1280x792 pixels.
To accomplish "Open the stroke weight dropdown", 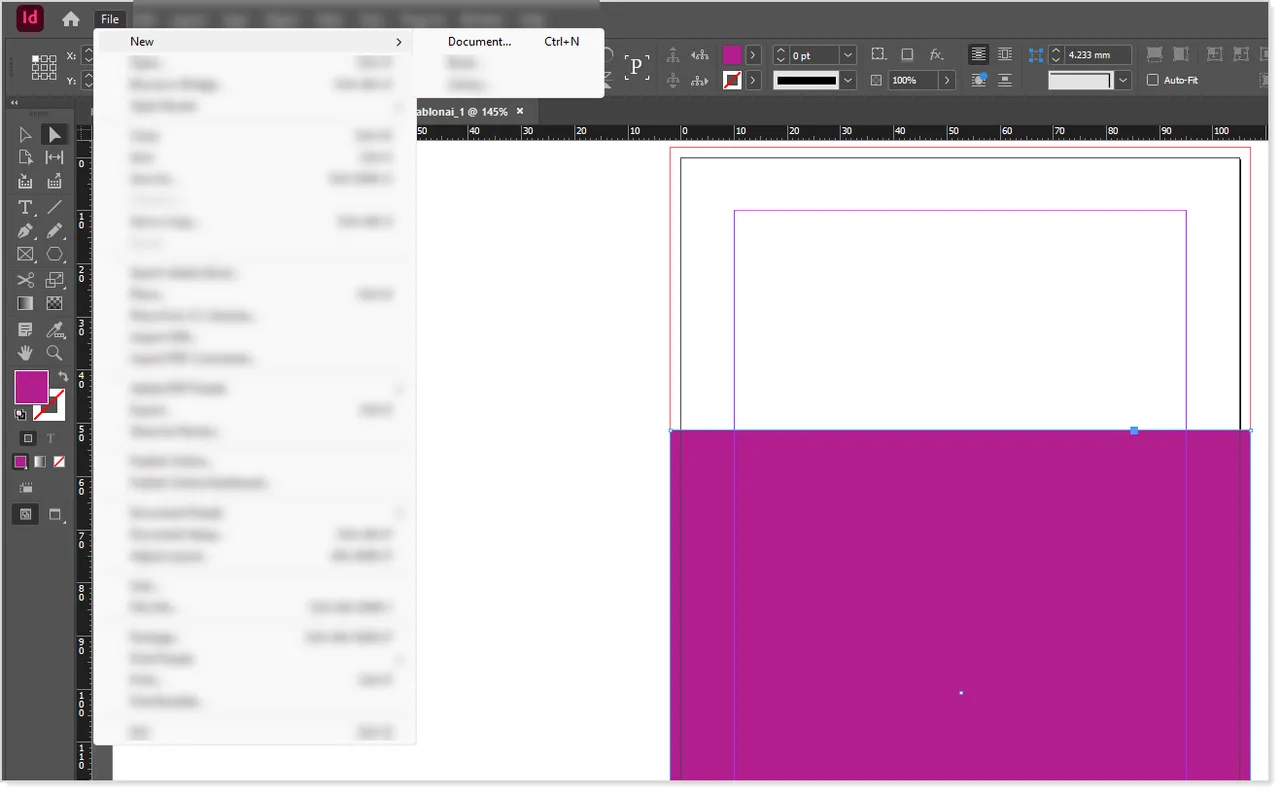I will click(x=846, y=54).
